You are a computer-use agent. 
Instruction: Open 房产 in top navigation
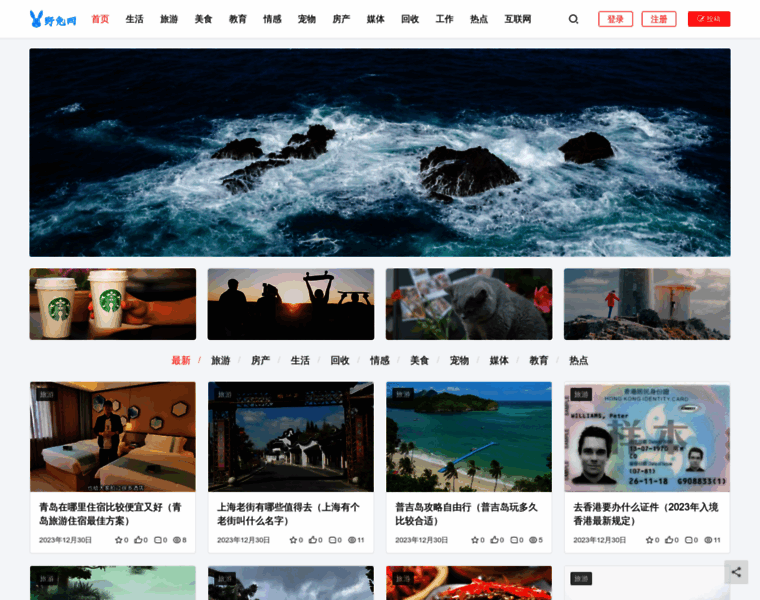coord(341,19)
